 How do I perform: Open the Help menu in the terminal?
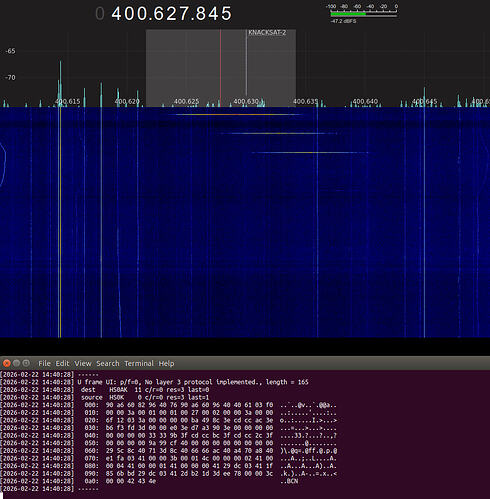coord(166,363)
